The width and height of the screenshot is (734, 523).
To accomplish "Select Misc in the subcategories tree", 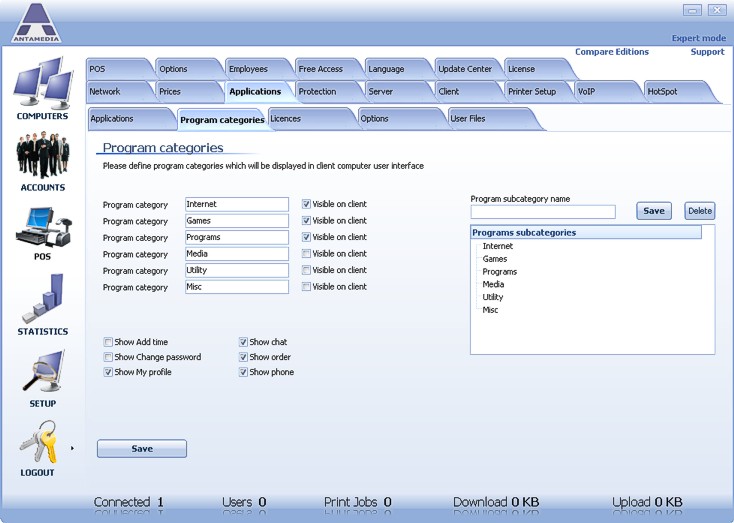I will click(x=490, y=309).
